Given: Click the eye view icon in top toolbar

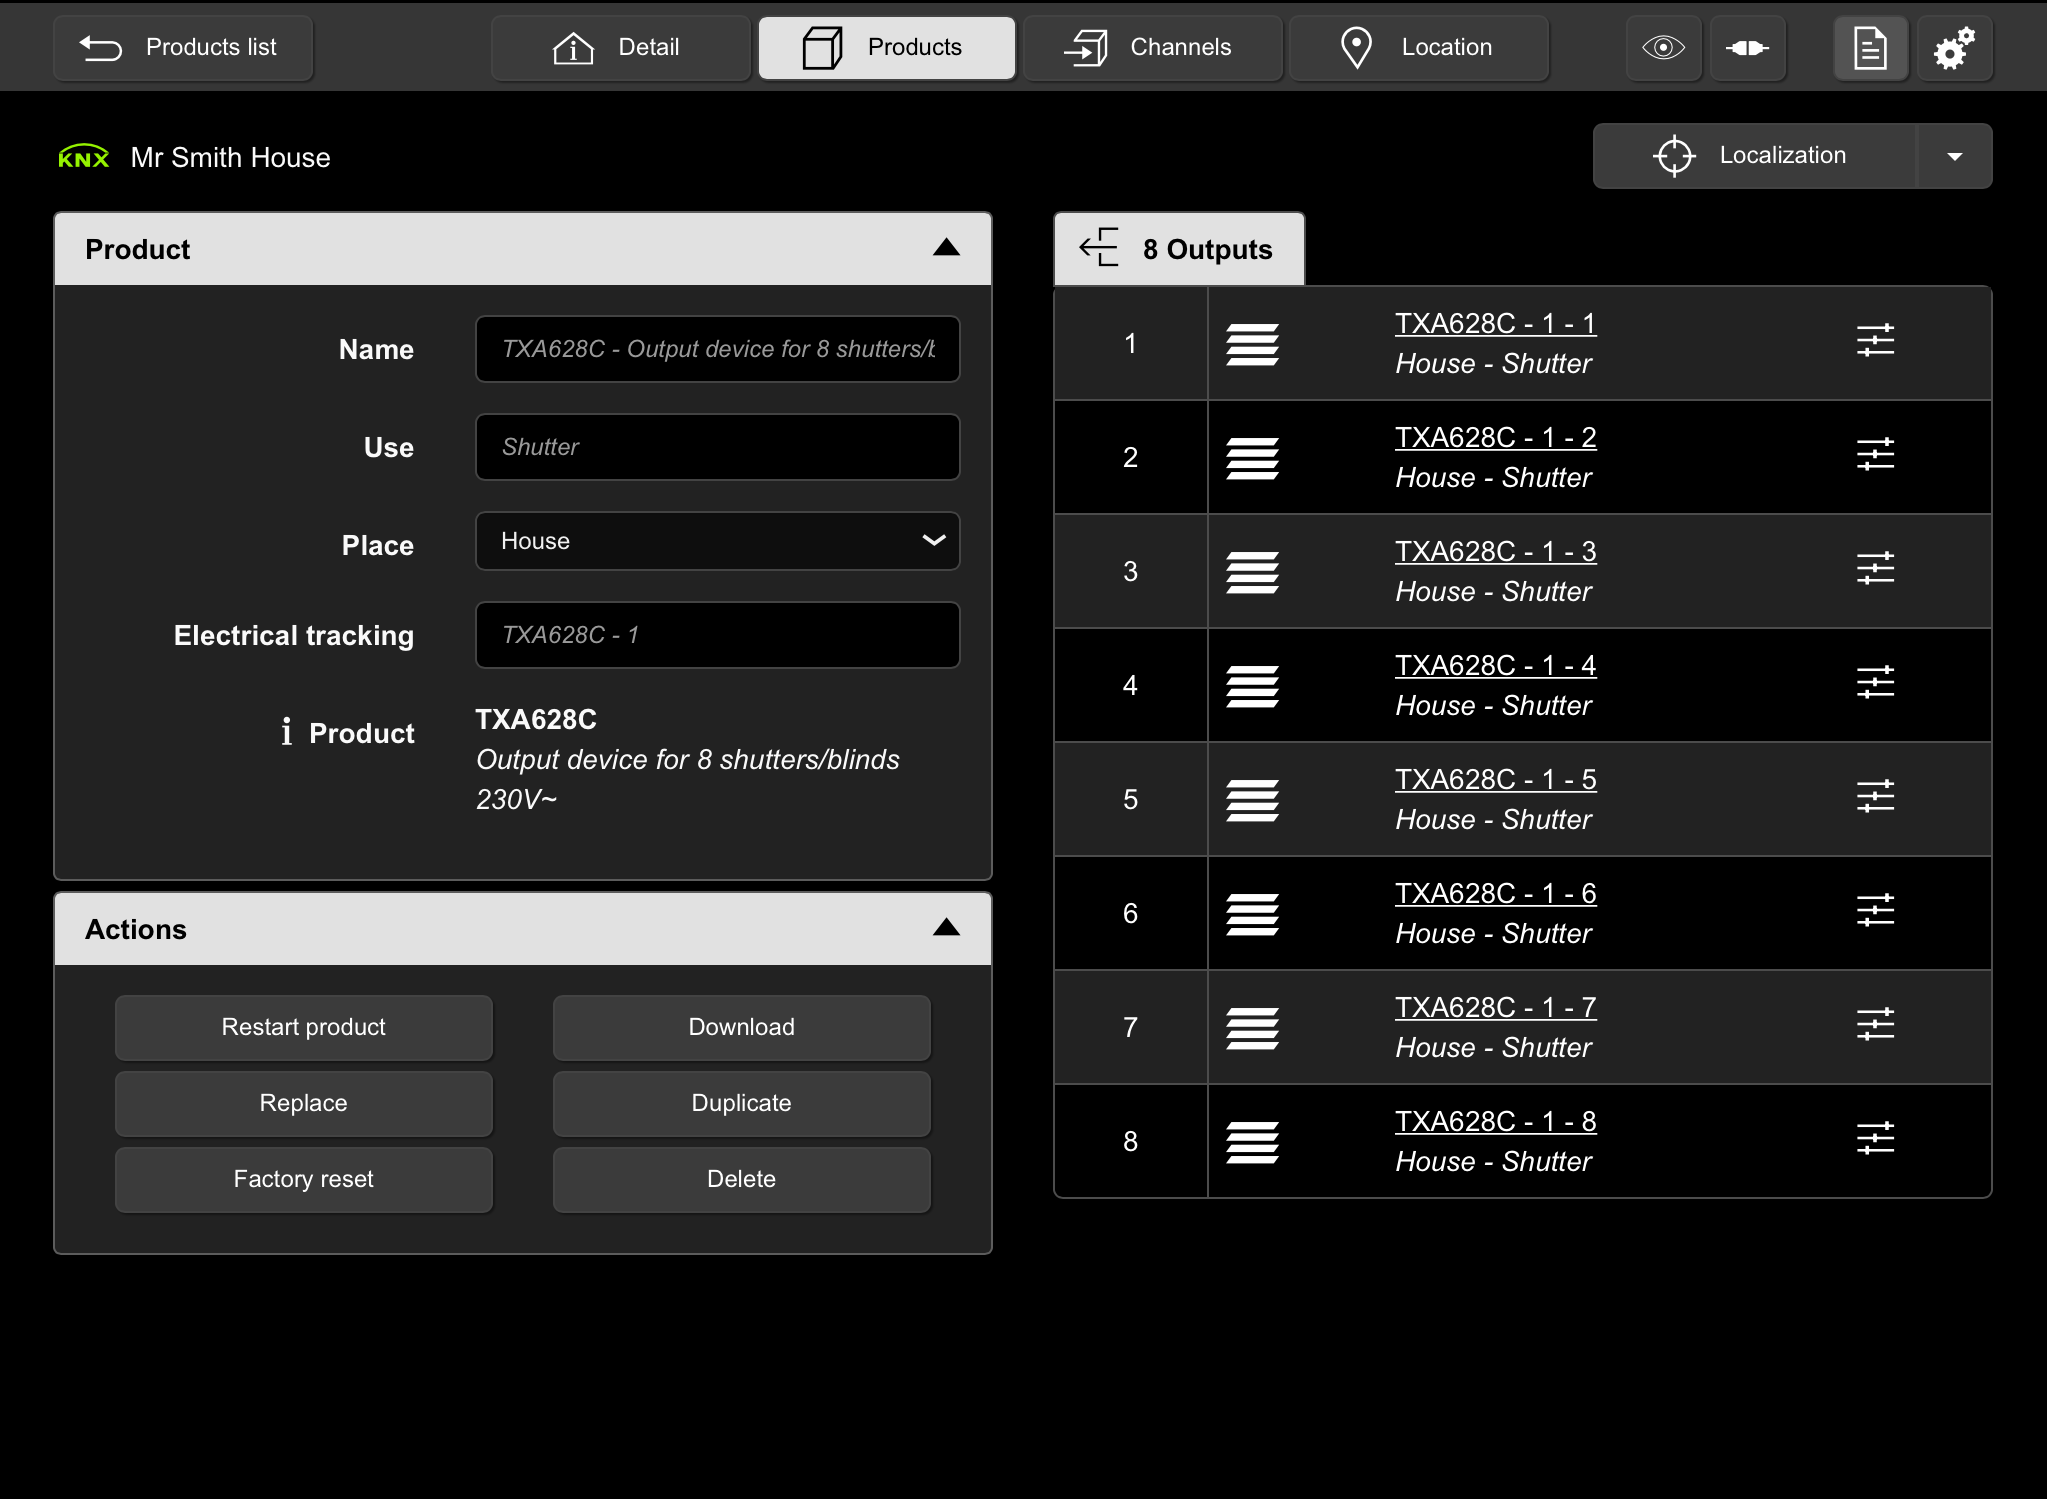Looking at the screenshot, I should point(1663,47).
